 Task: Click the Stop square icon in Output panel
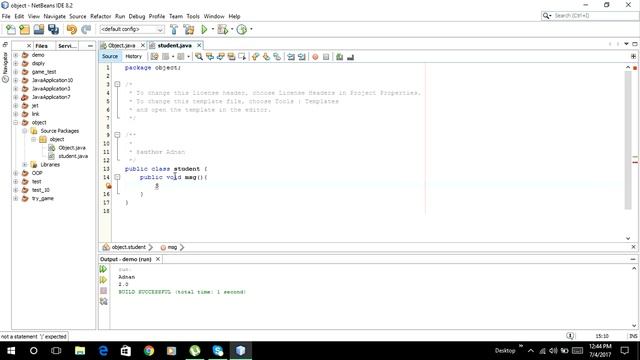(103, 291)
